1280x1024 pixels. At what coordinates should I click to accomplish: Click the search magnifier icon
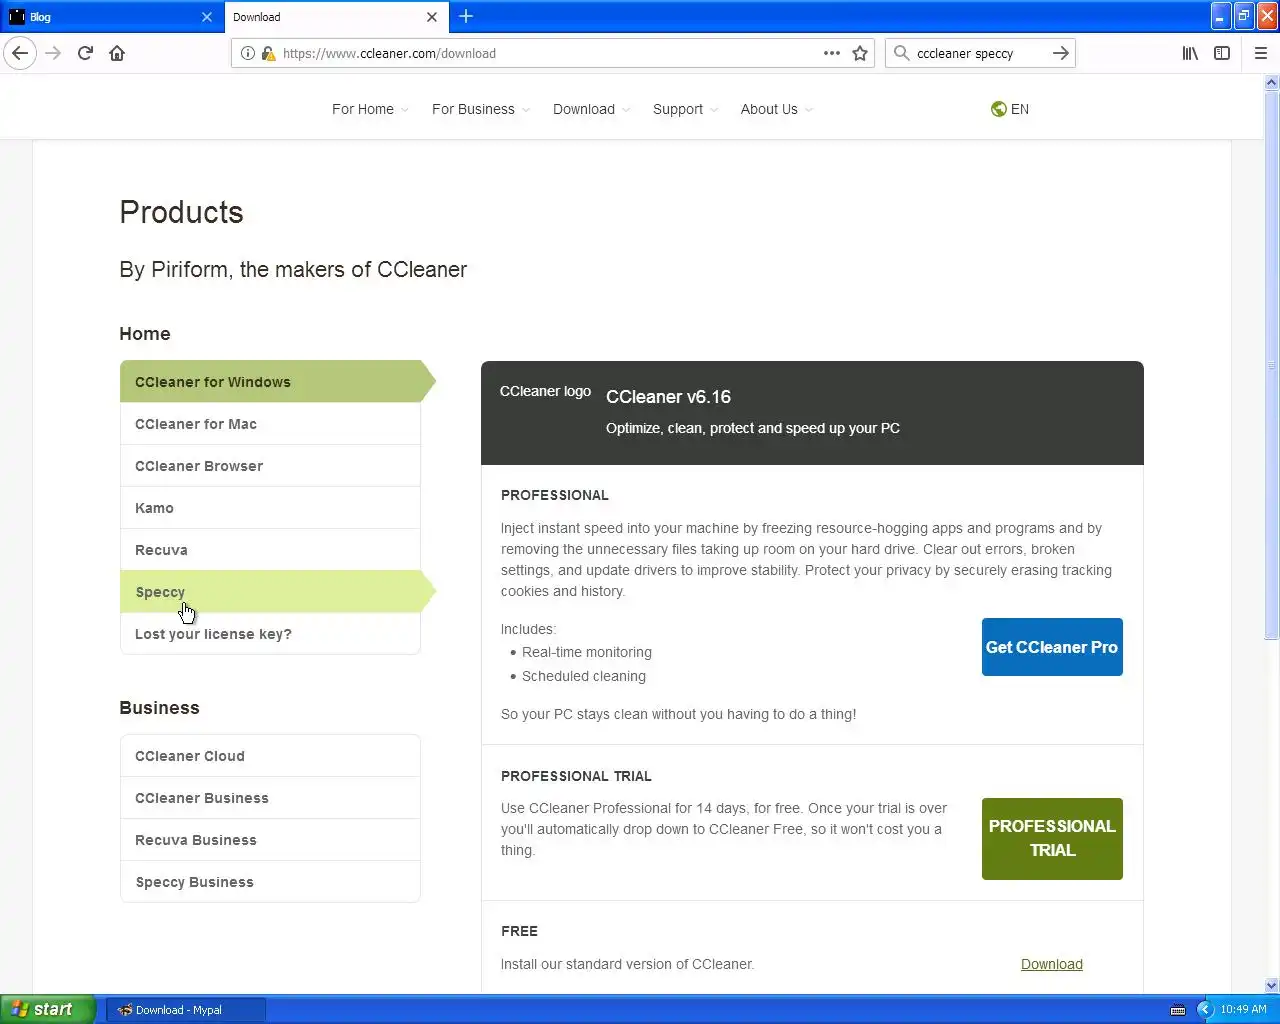tap(901, 53)
